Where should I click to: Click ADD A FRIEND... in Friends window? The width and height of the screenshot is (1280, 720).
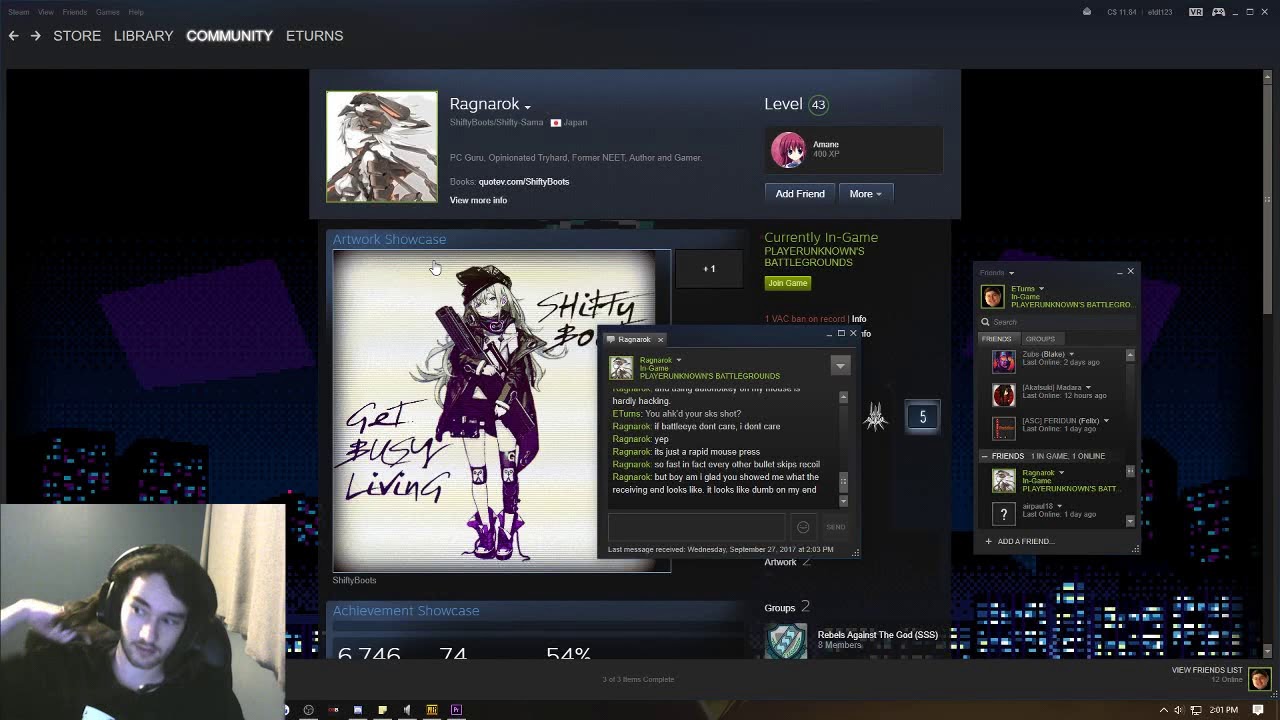coord(1025,541)
